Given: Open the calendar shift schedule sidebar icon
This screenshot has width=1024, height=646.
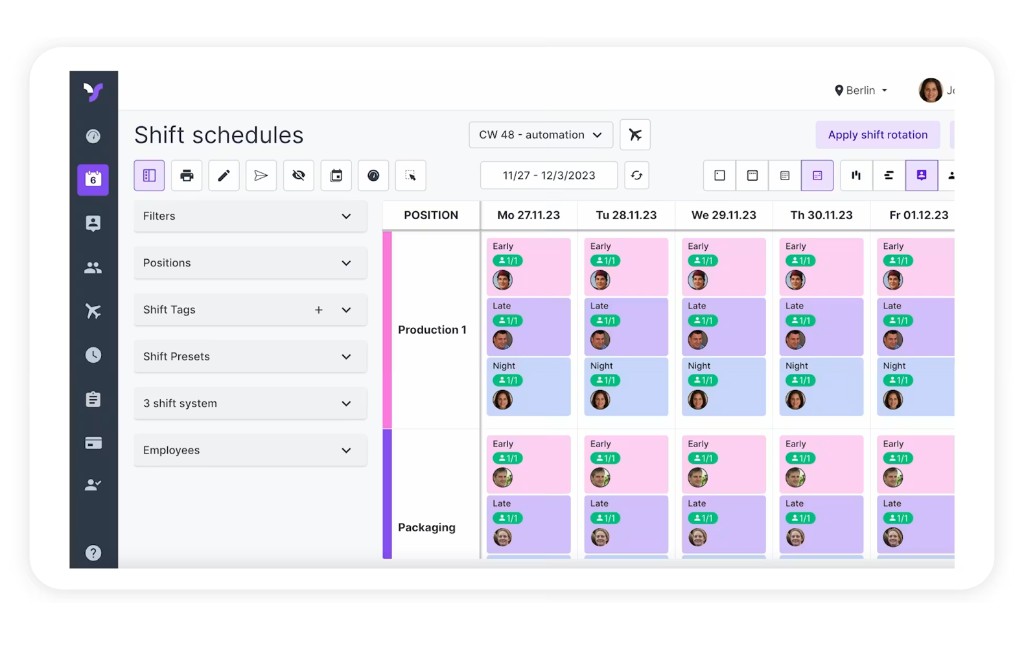Looking at the screenshot, I should [93, 179].
